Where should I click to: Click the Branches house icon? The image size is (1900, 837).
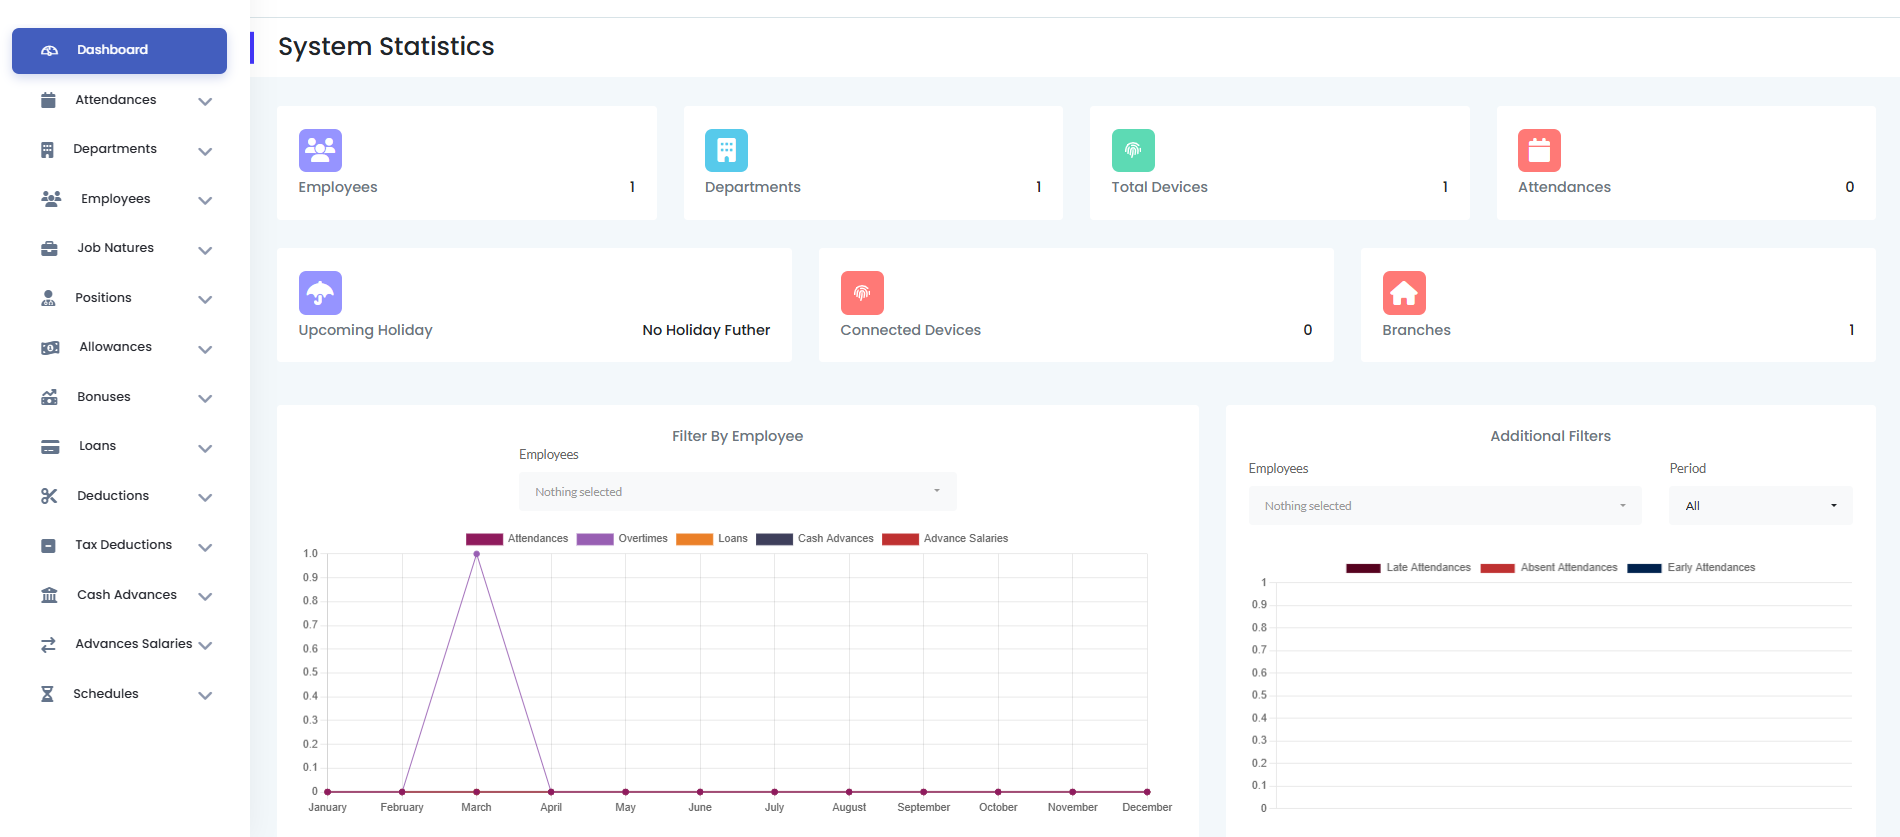pos(1404,293)
